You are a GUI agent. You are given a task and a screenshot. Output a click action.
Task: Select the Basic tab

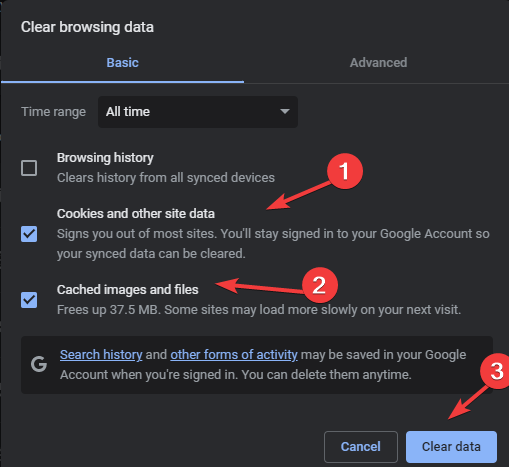(122, 63)
